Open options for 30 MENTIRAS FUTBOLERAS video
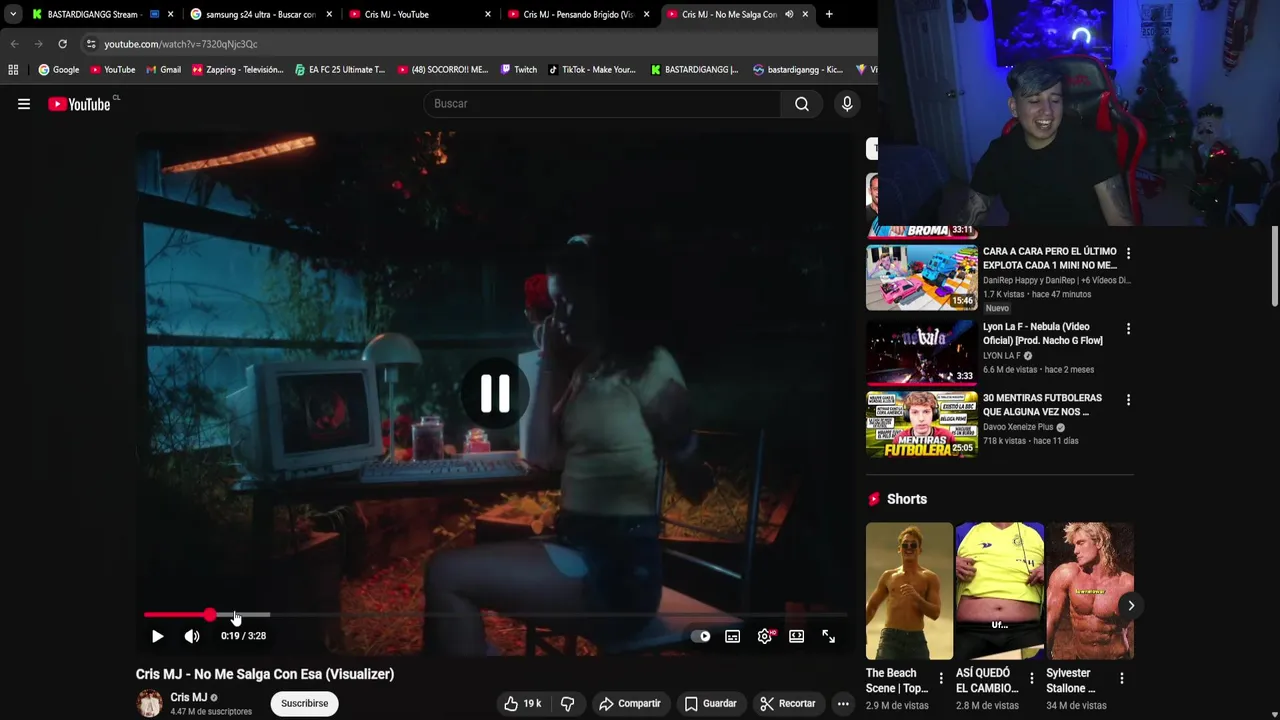 [x=1128, y=399]
